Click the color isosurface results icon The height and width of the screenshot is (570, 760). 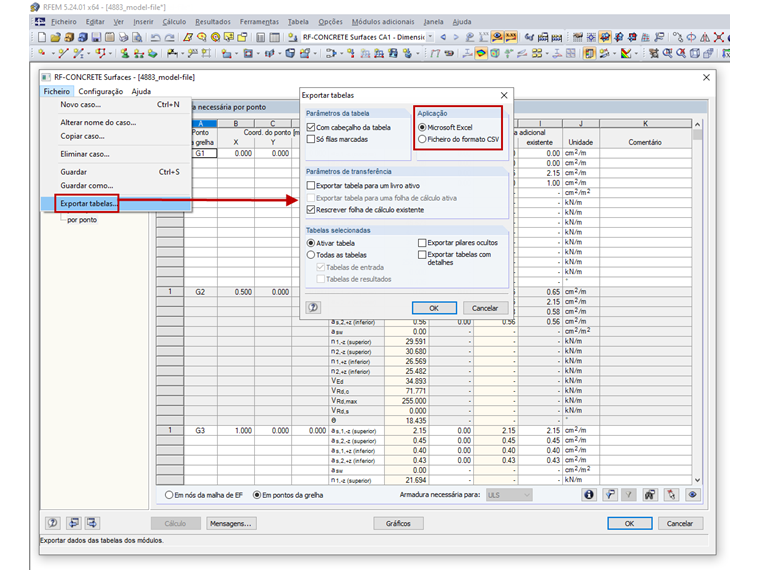(x=481, y=53)
